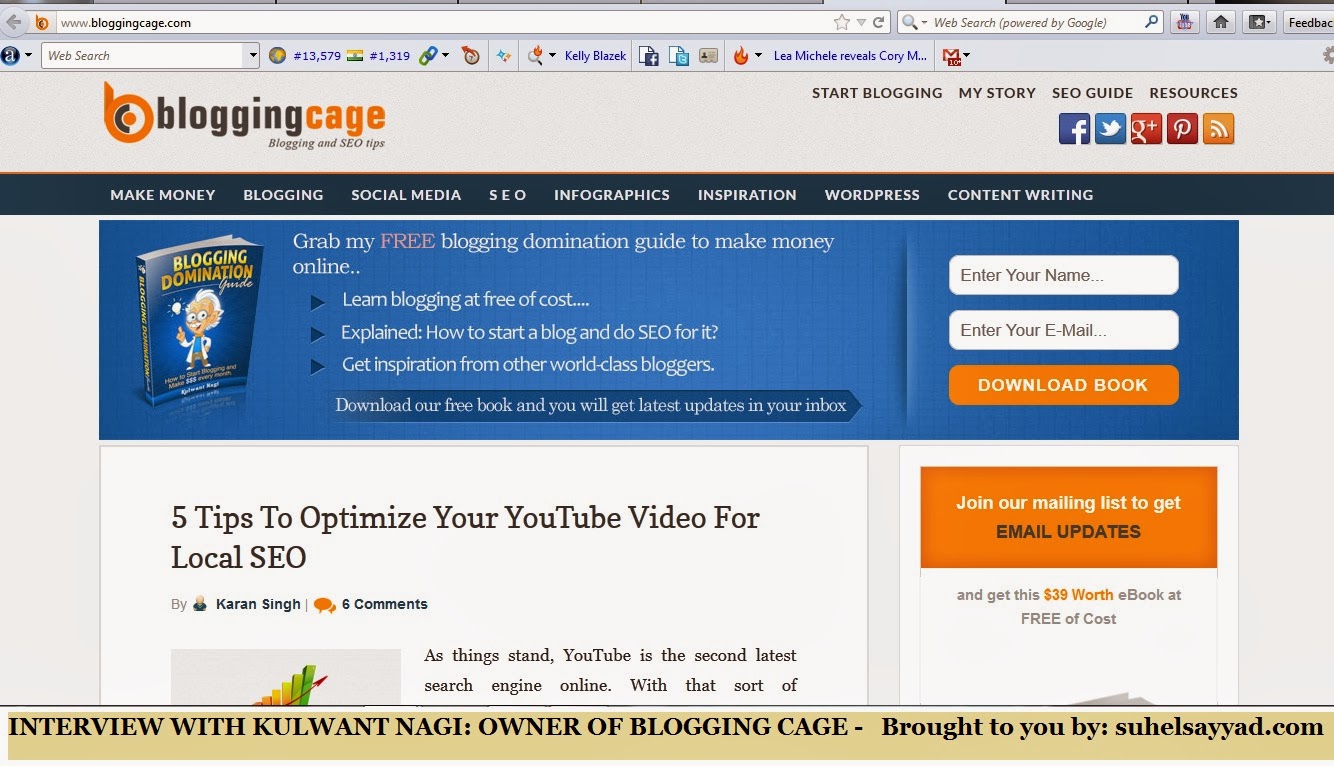The image size is (1334, 766).
Task: Select S E O in navigation bar
Action: point(508,195)
